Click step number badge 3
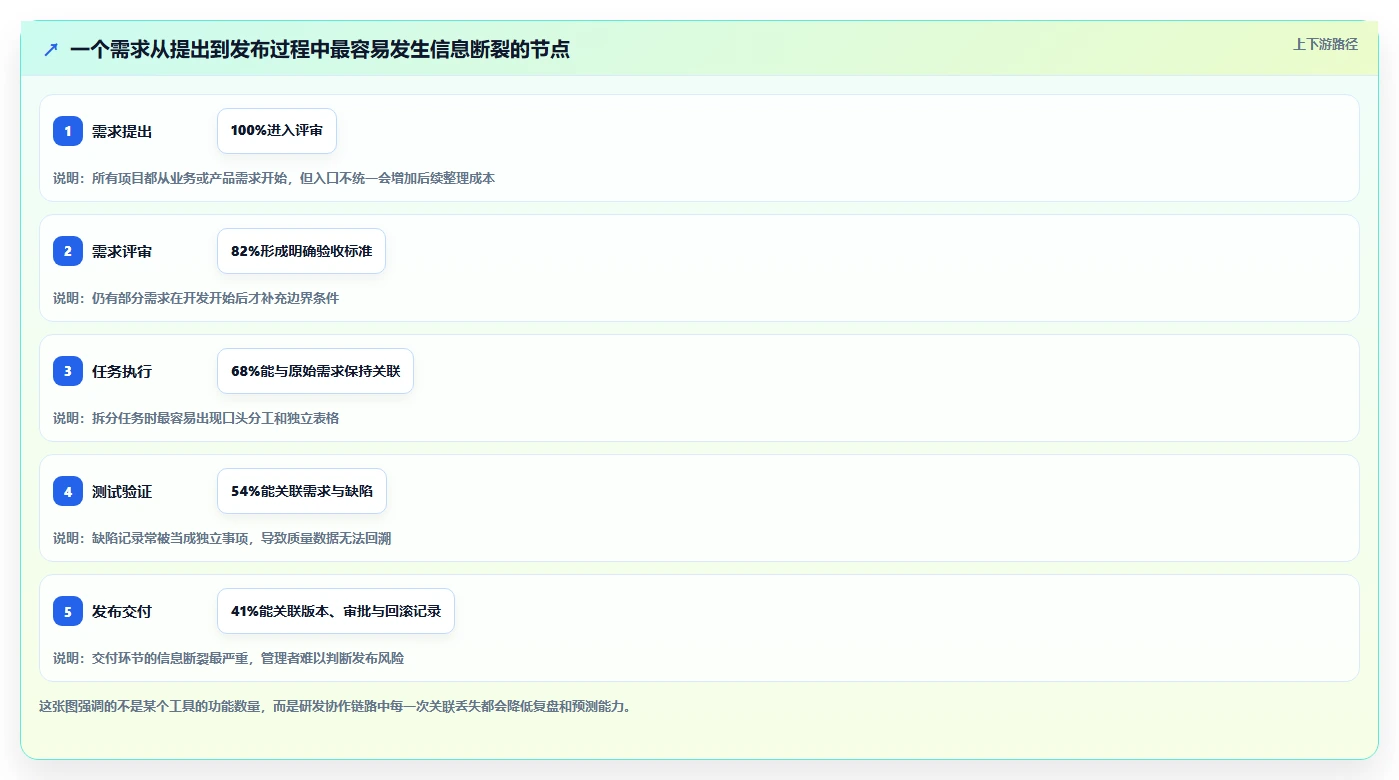The image size is (1399, 780). (68, 371)
